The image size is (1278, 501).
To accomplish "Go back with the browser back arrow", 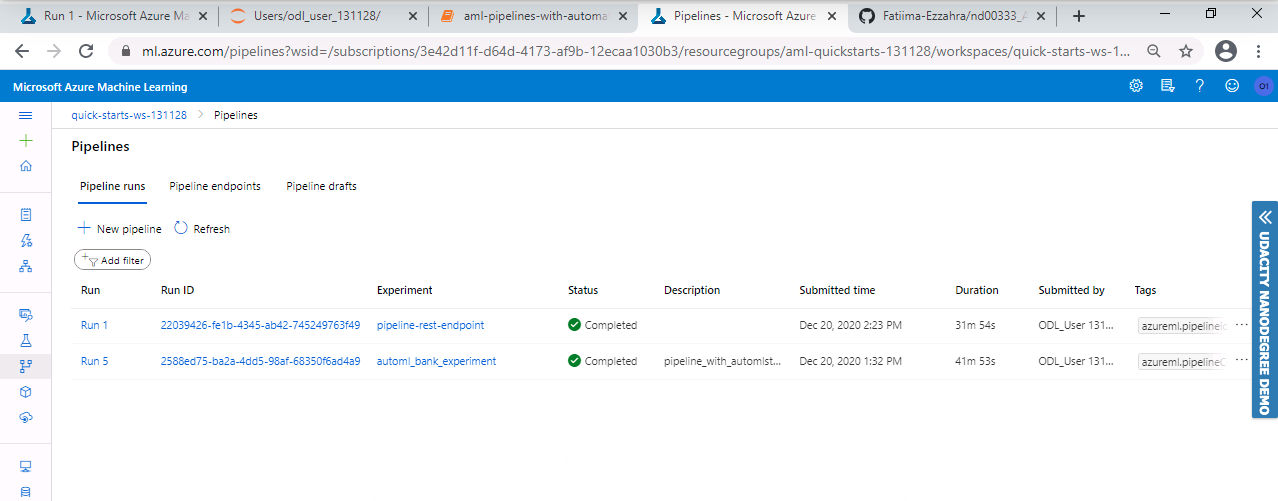I will point(22,51).
